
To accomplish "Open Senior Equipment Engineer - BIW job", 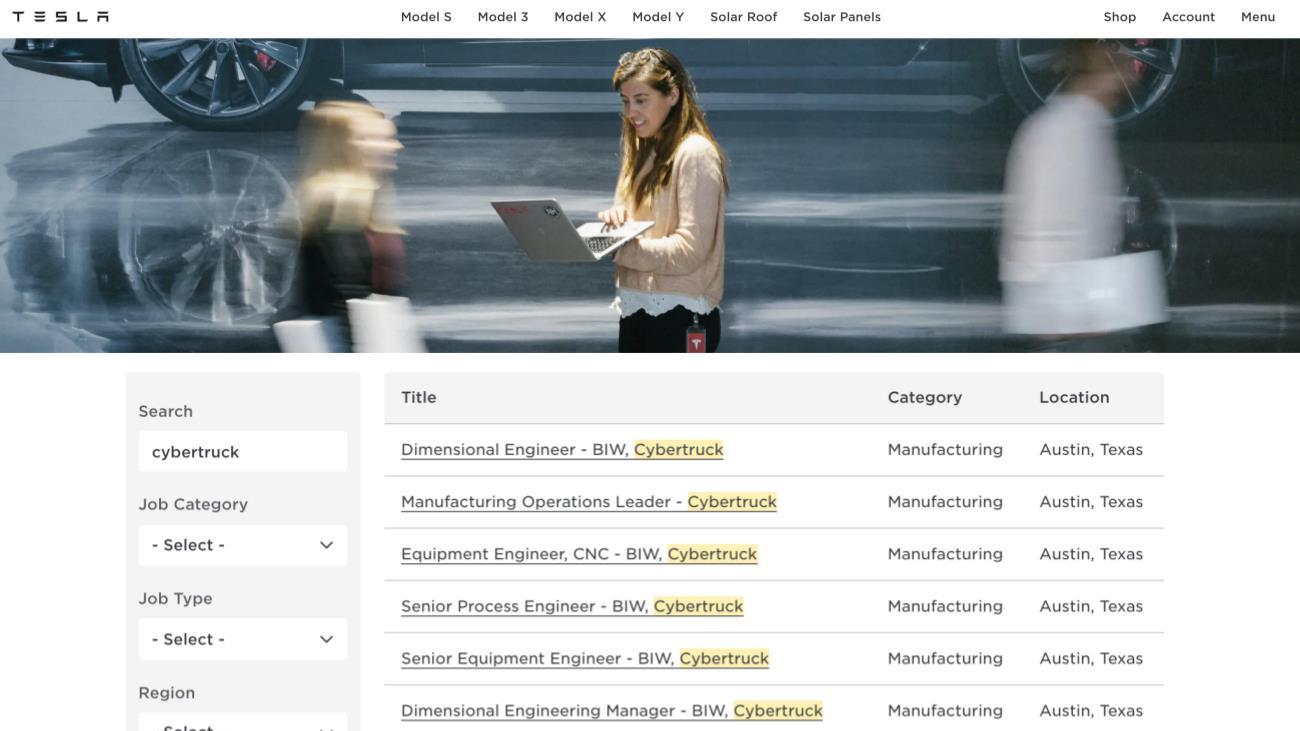I will click(x=585, y=658).
